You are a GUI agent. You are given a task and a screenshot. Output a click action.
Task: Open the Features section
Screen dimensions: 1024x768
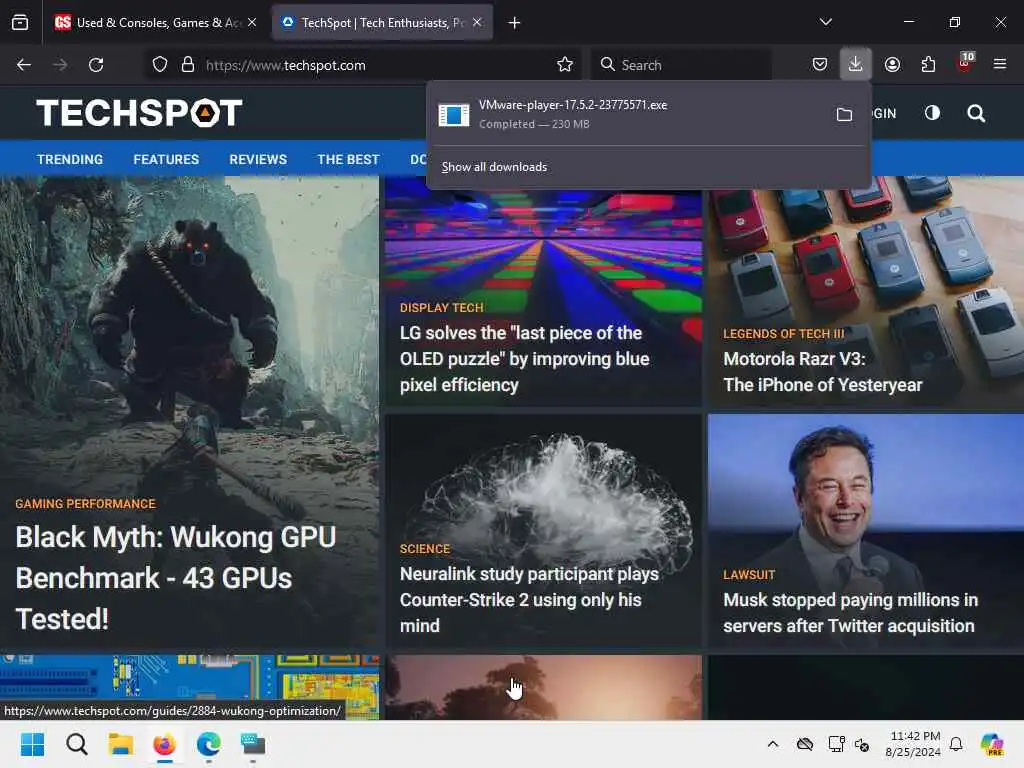pyautogui.click(x=166, y=159)
